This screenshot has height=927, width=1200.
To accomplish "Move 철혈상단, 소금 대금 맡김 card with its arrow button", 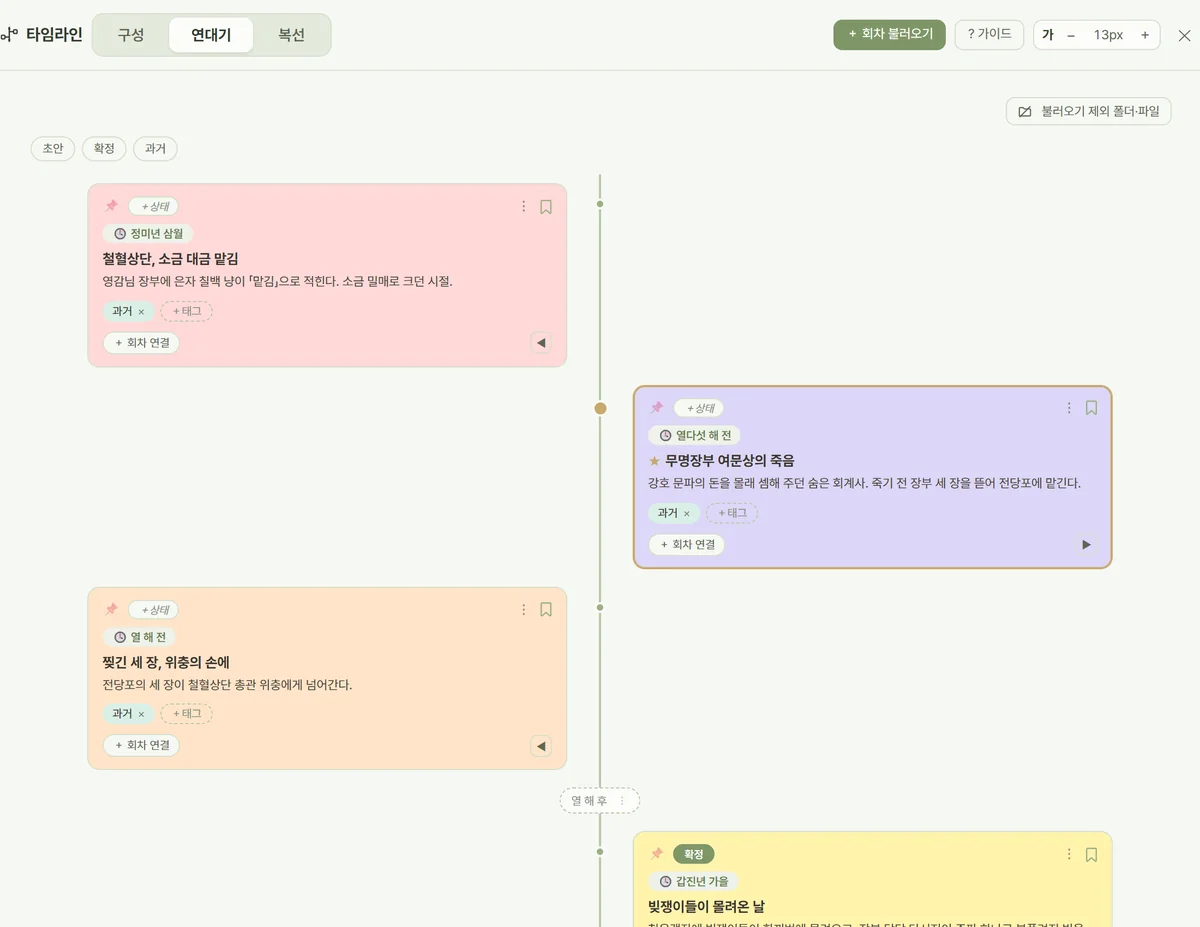I will click(x=541, y=343).
